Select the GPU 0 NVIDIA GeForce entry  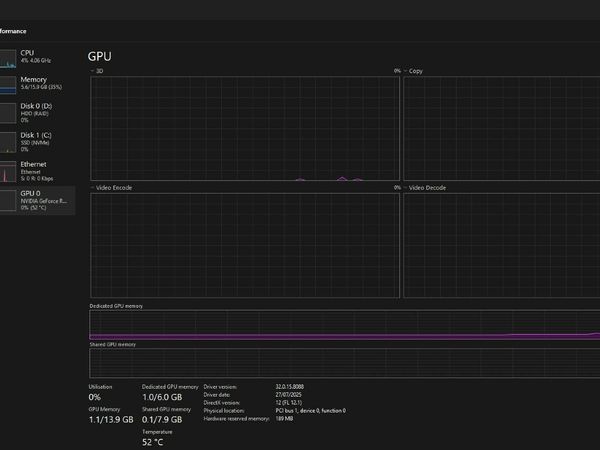pyautogui.click(x=46, y=200)
